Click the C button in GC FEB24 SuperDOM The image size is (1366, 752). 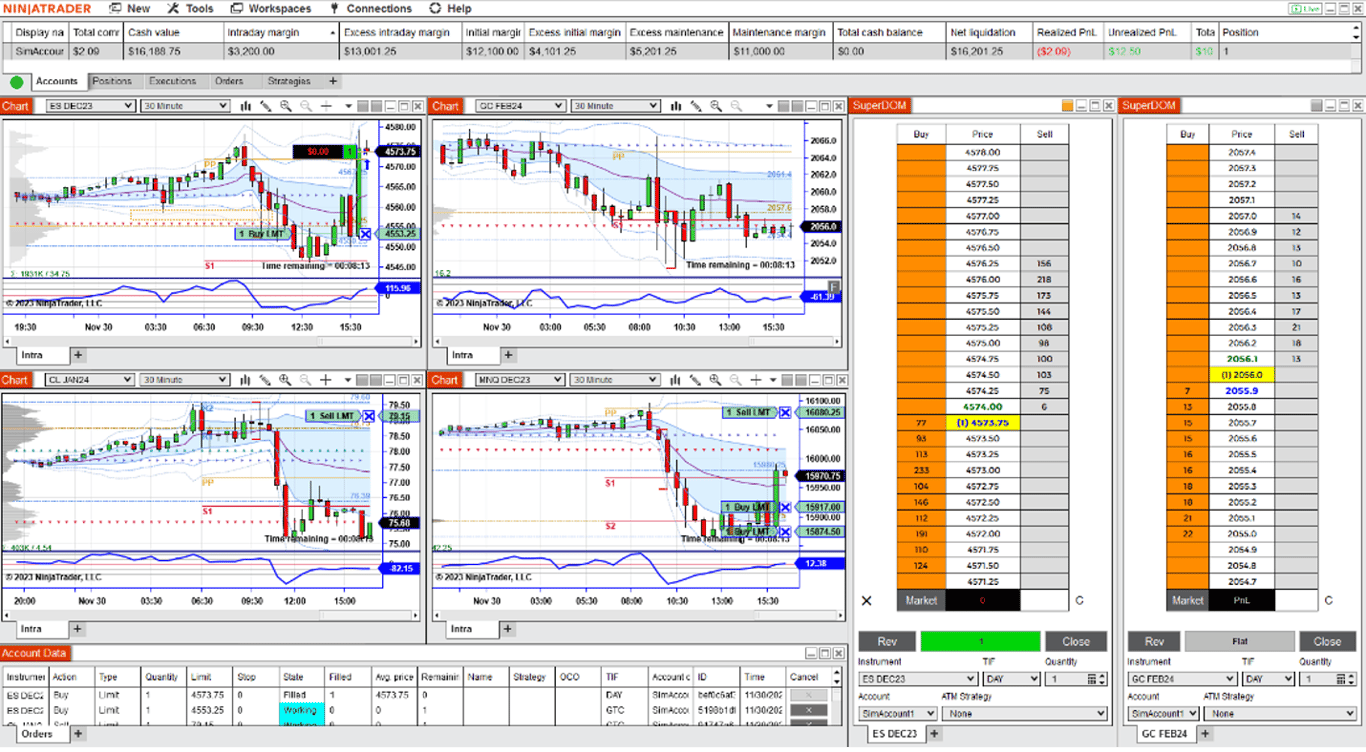(x=1328, y=601)
